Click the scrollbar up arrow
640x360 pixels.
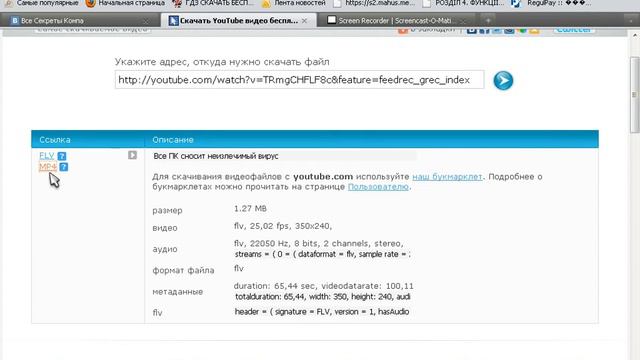(x=635, y=35)
